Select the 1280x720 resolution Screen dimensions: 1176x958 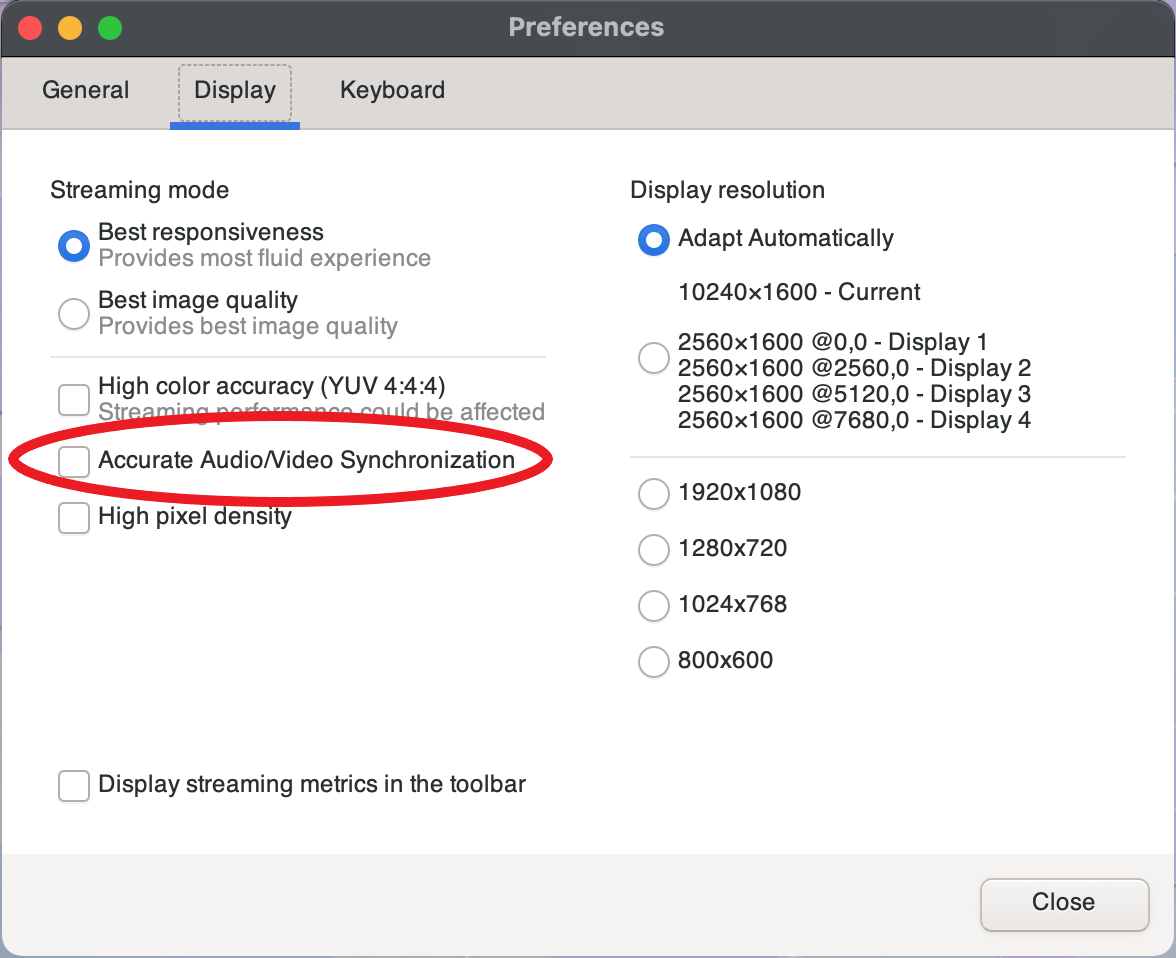[653, 549]
